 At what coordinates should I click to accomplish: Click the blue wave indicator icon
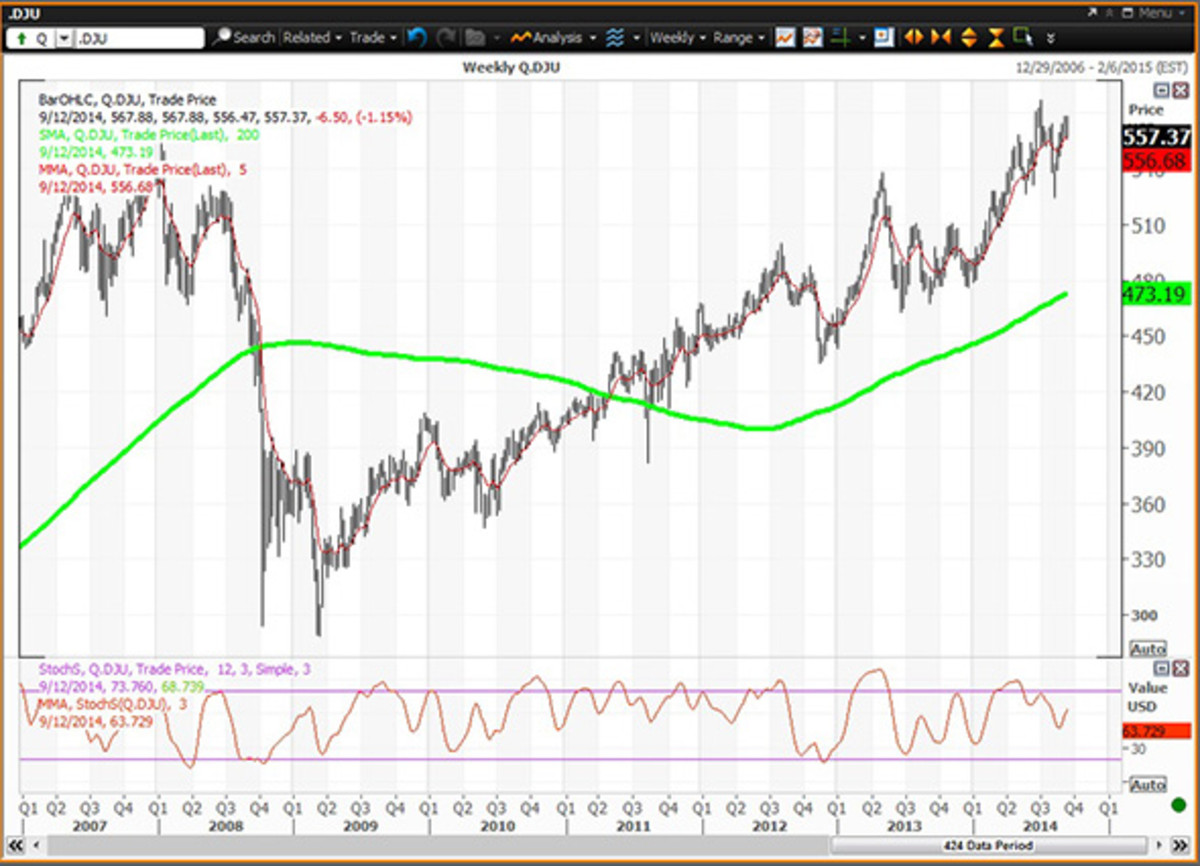pos(615,38)
